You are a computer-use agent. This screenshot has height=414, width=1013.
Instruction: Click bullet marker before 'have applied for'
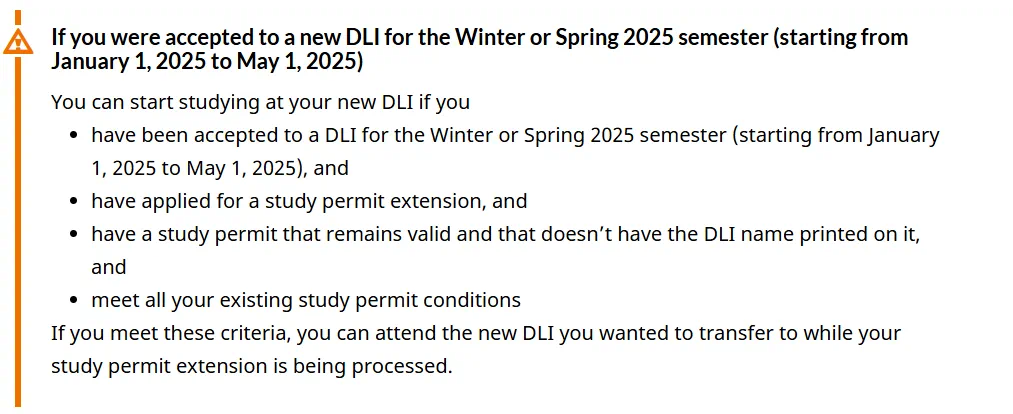click(74, 202)
